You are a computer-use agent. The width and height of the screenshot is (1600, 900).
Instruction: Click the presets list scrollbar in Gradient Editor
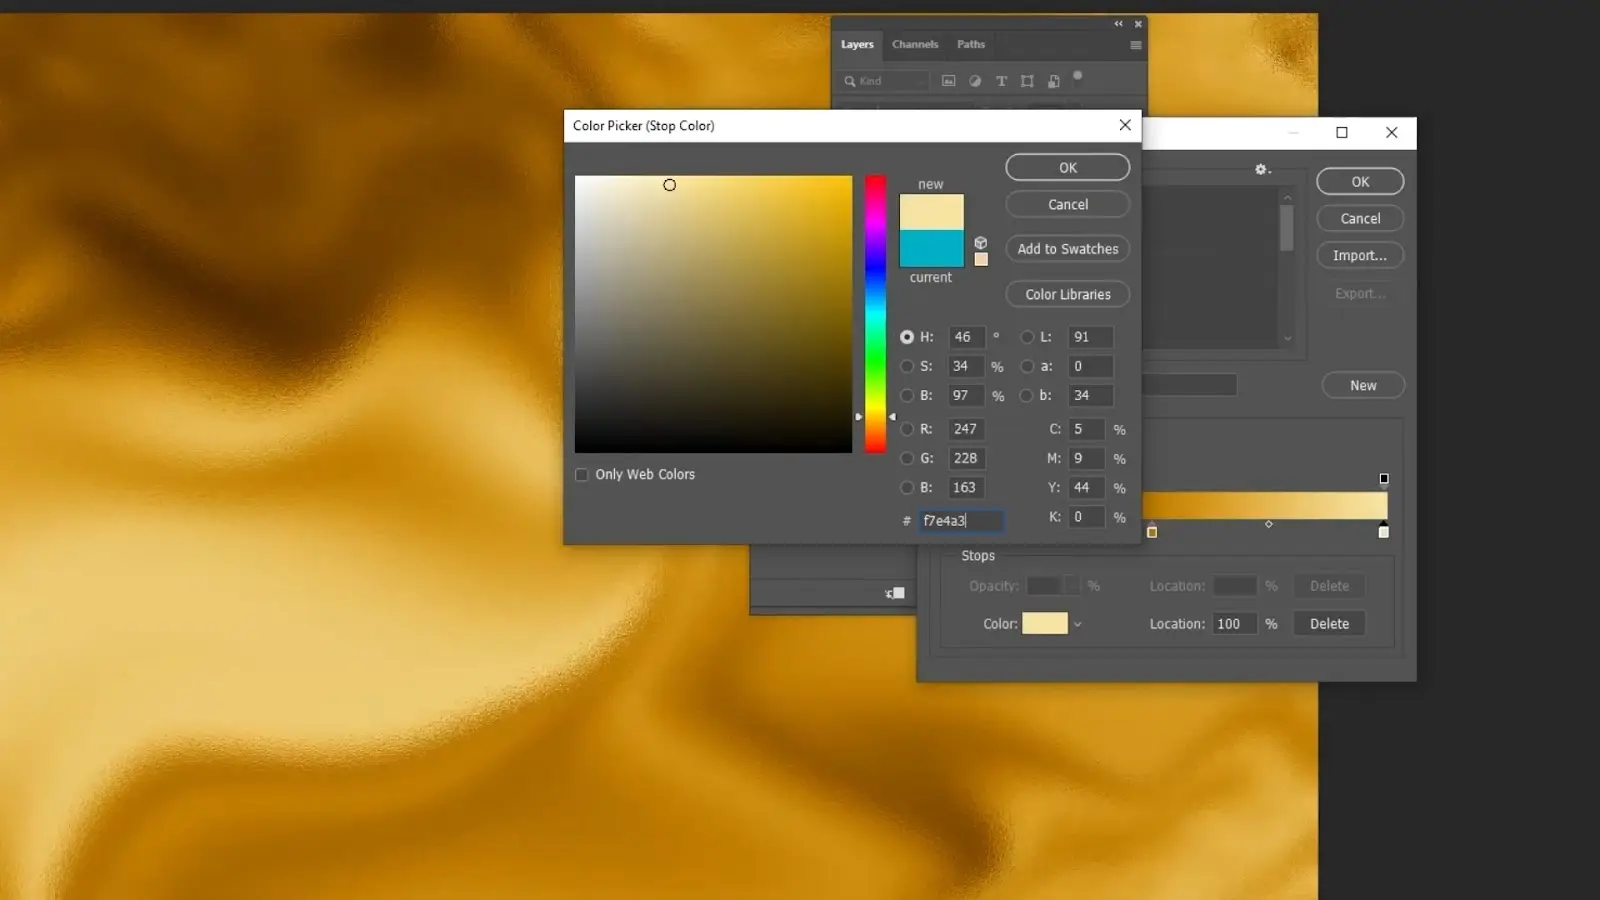click(1287, 229)
